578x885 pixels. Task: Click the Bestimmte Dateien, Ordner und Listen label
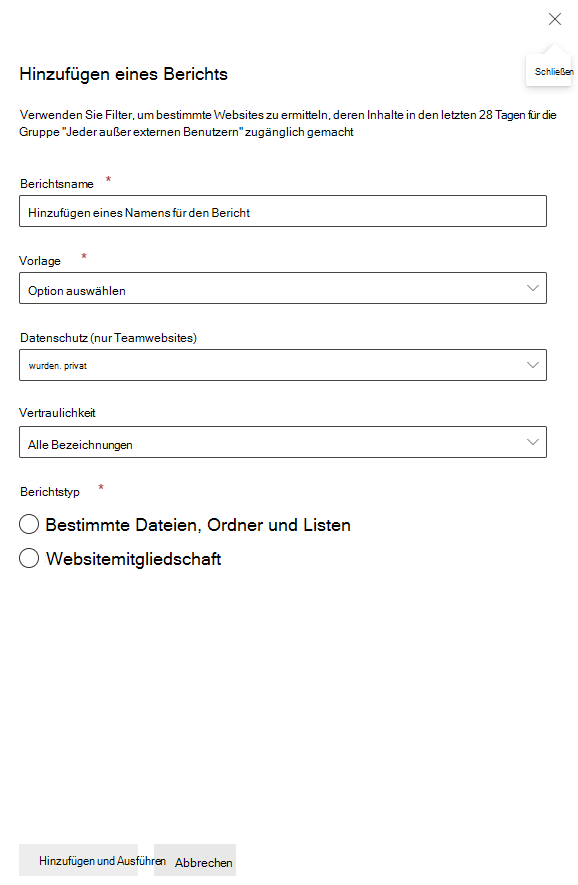click(198, 525)
